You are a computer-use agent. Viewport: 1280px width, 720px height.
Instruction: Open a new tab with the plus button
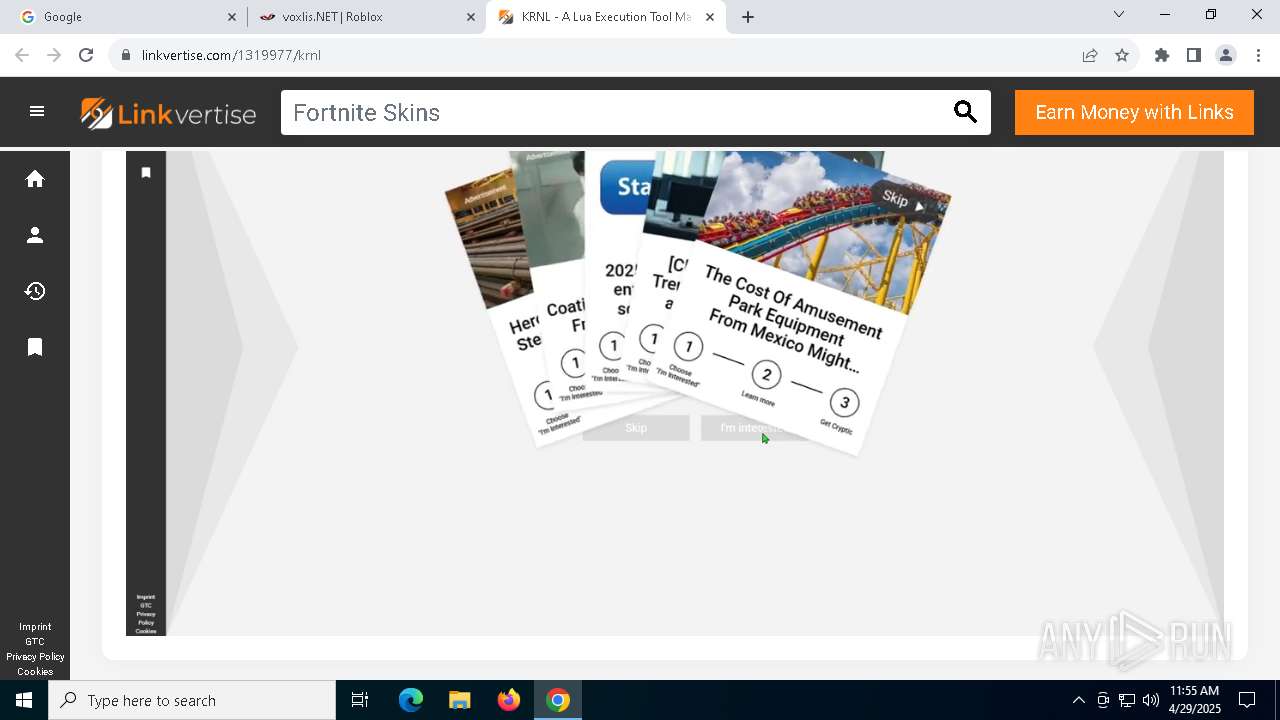point(748,17)
